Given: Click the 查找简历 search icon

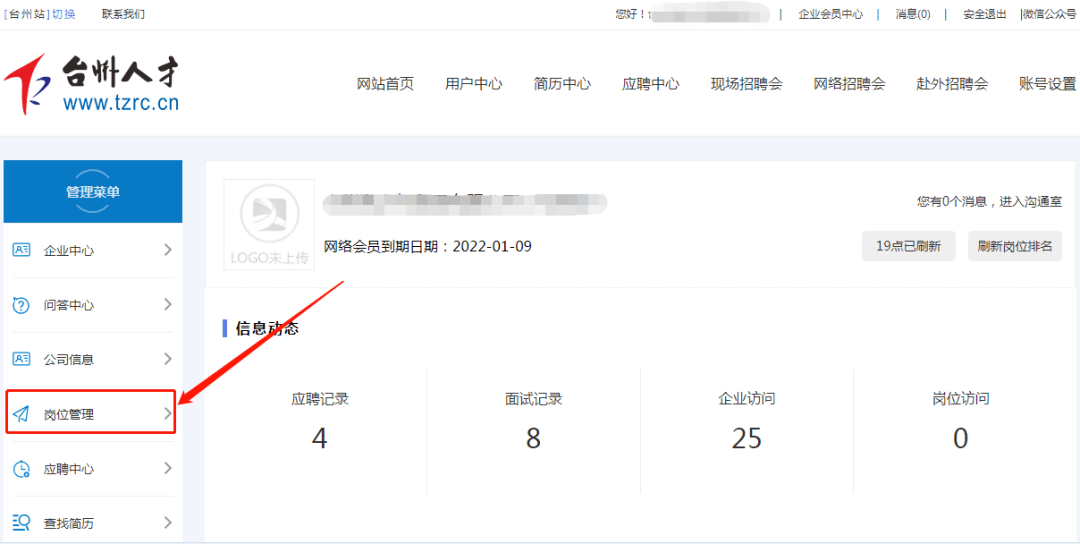Looking at the screenshot, I should pyautogui.click(x=22, y=523).
